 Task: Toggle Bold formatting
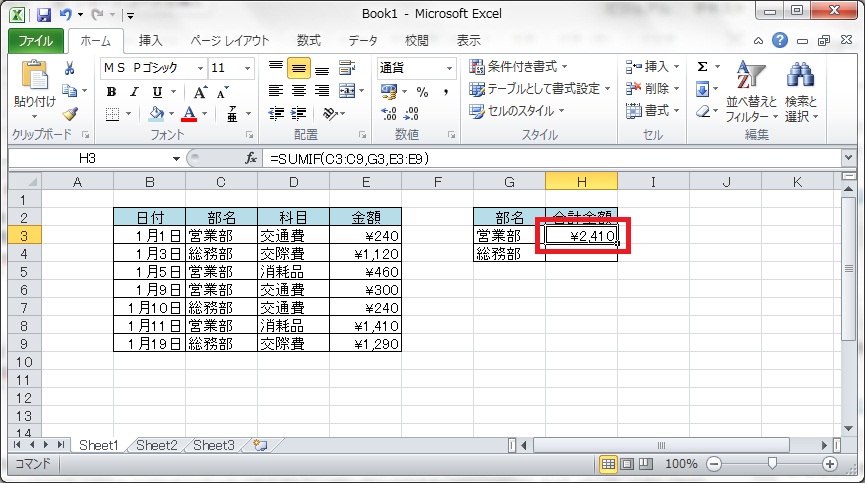coord(111,92)
